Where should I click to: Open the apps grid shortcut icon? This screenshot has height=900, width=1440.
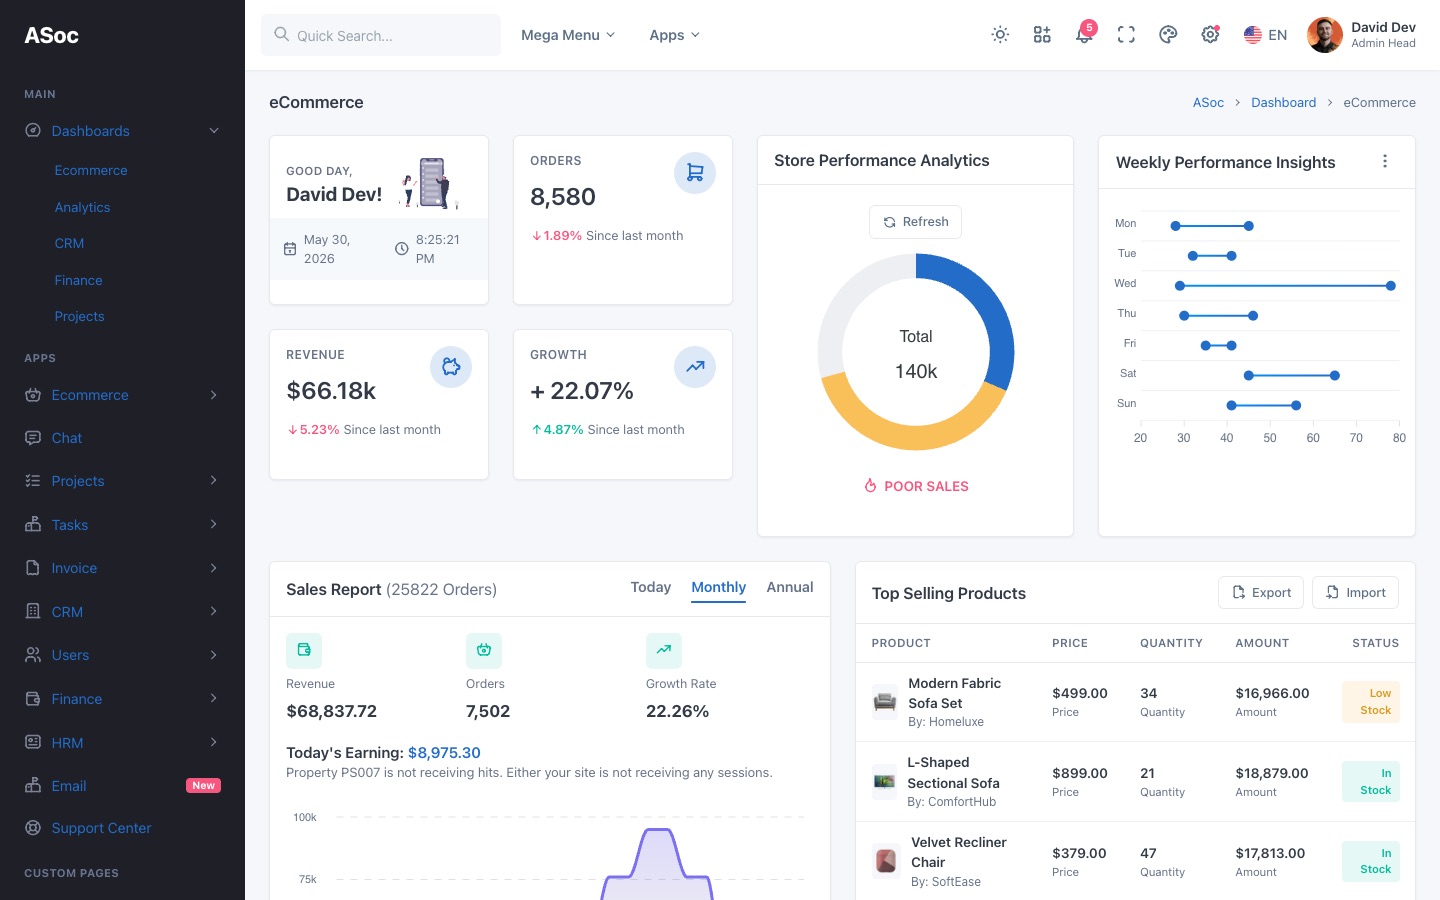coord(1042,35)
